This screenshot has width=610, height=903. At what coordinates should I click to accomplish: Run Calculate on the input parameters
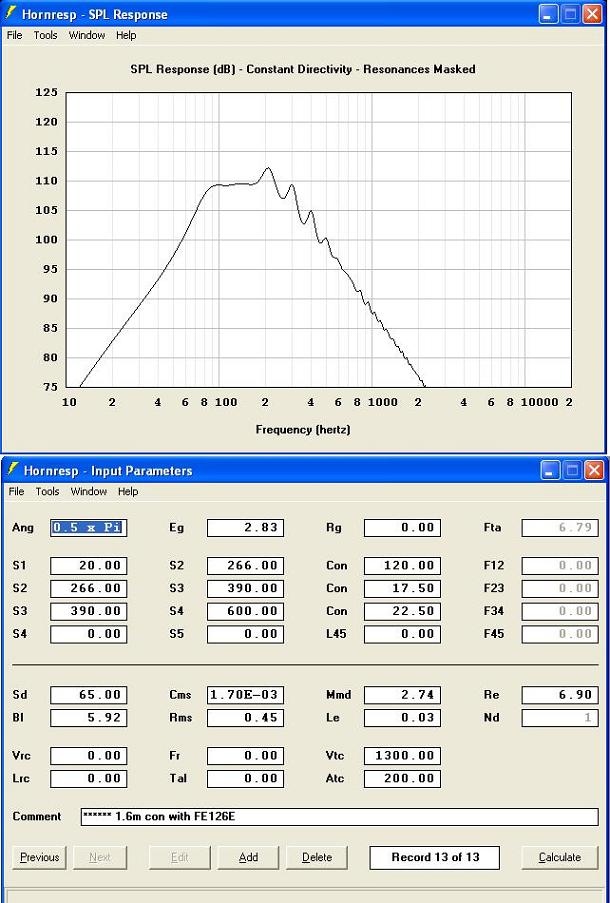click(560, 857)
